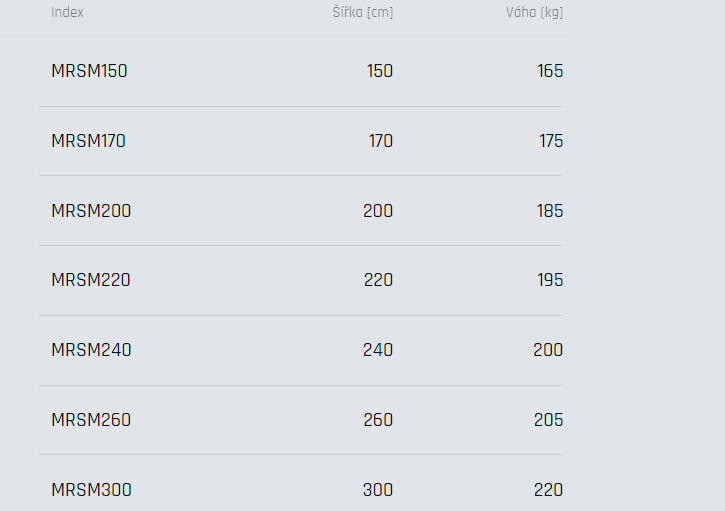Click the 165 weight value
This screenshot has width=725, height=511.
pyautogui.click(x=550, y=71)
